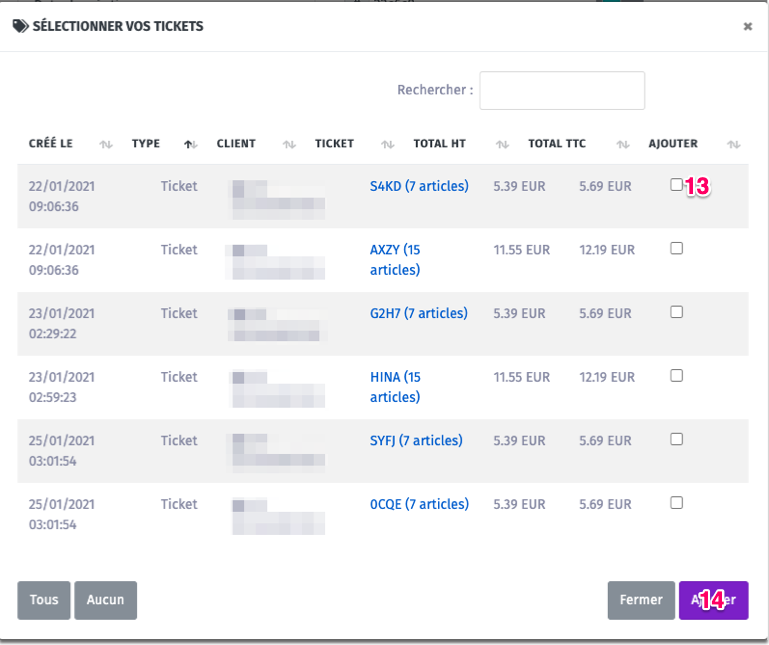Screen dimensions: 769x645
Task: Sort table by Total TTC column
Action: pos(557,144)
